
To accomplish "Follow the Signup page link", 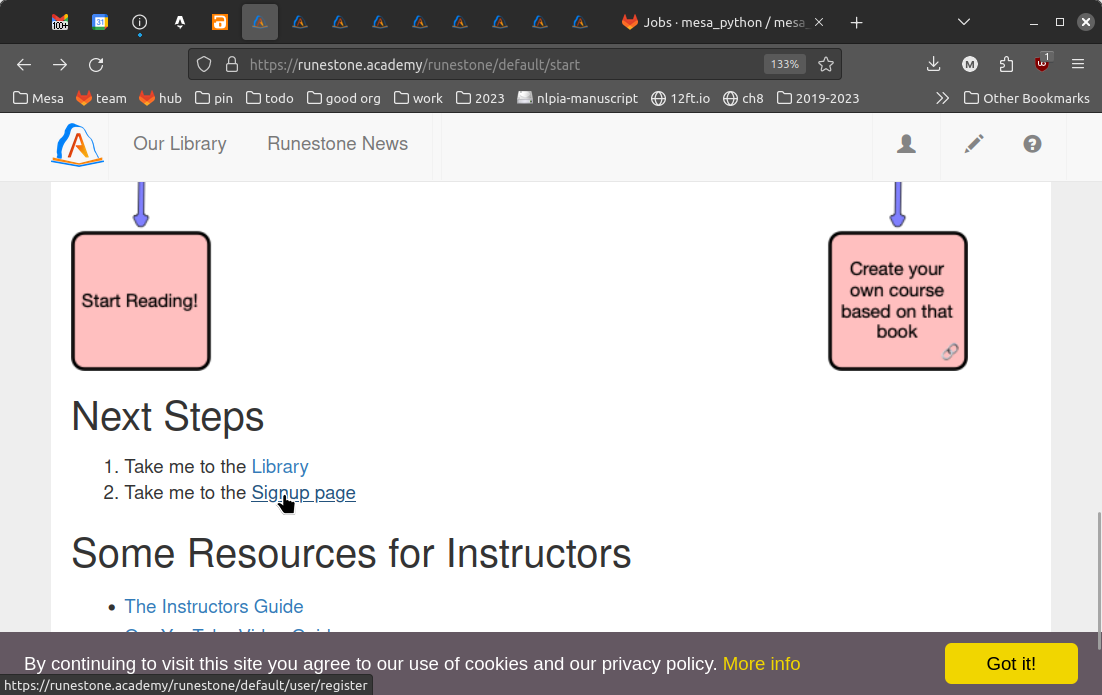I will 303,493.
